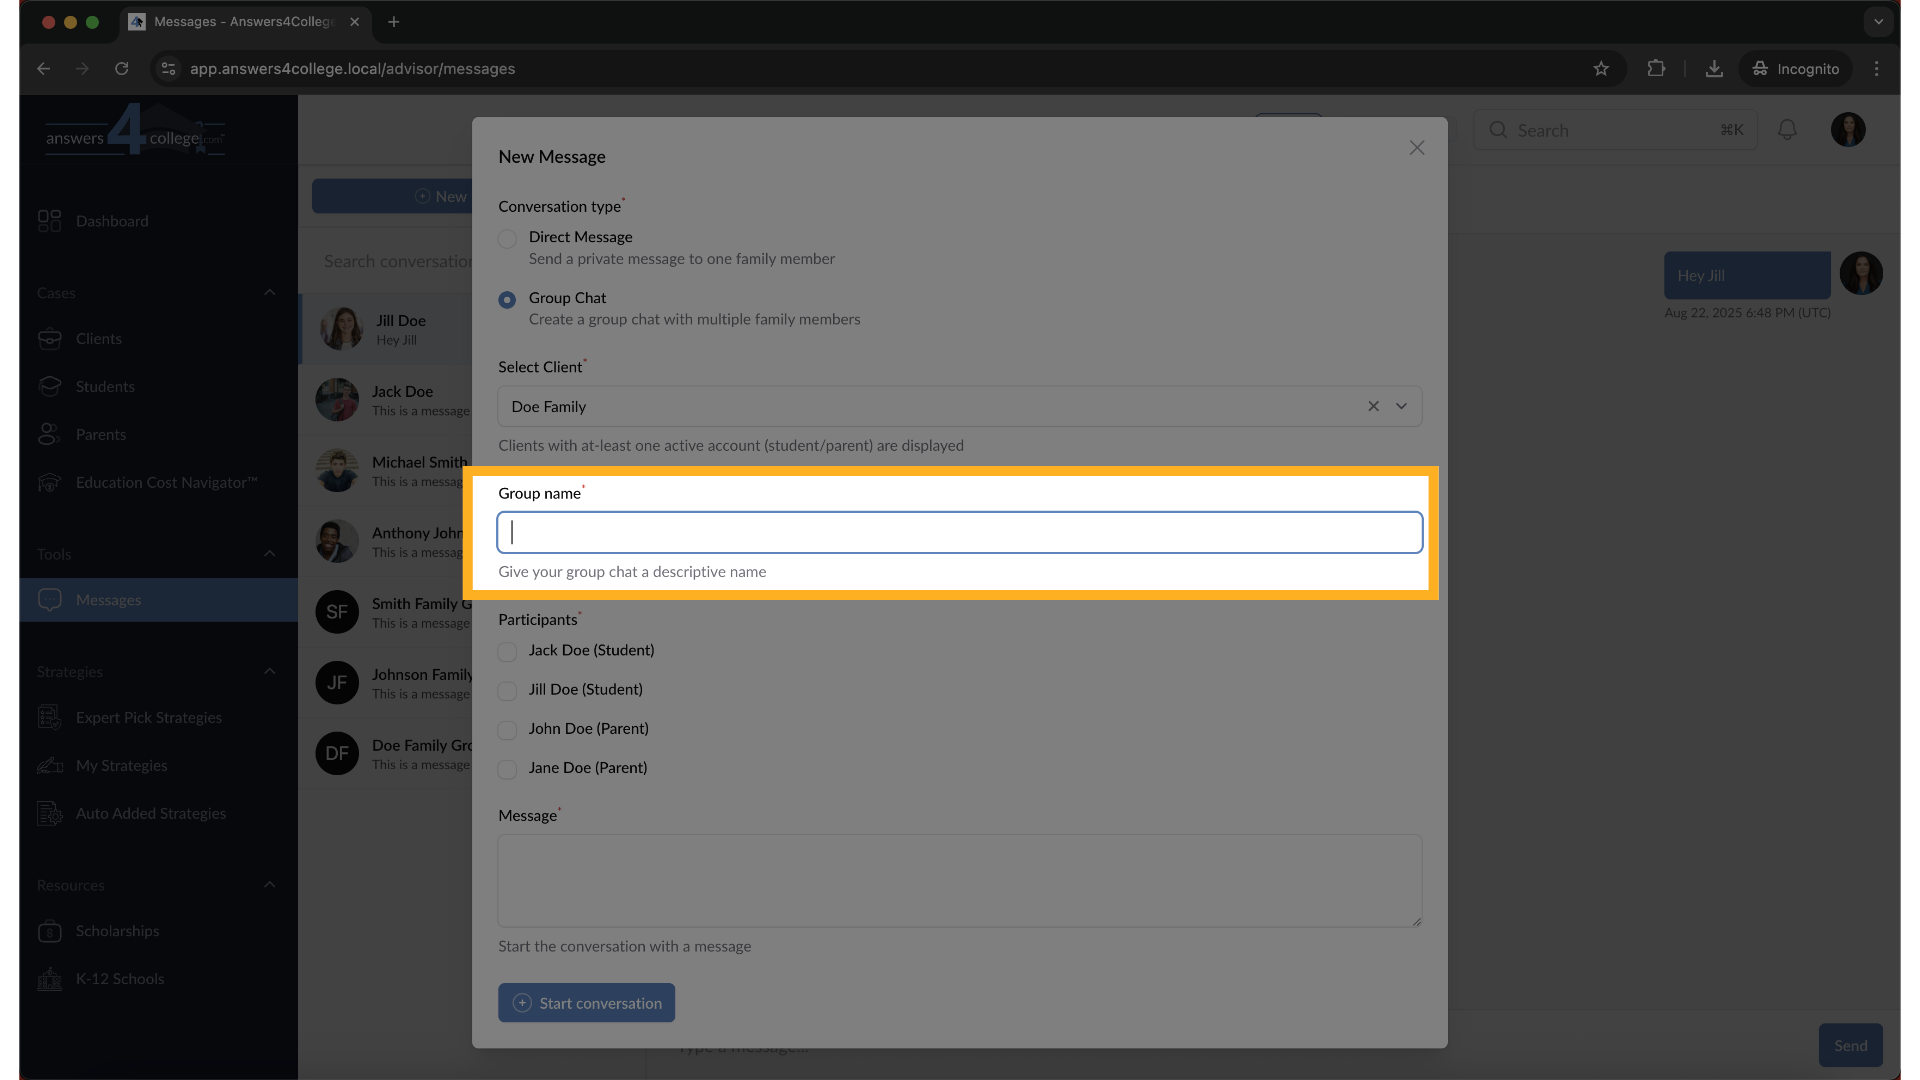
Task: Click the Parents sidebar icon
Action: (x=50, y=434)
